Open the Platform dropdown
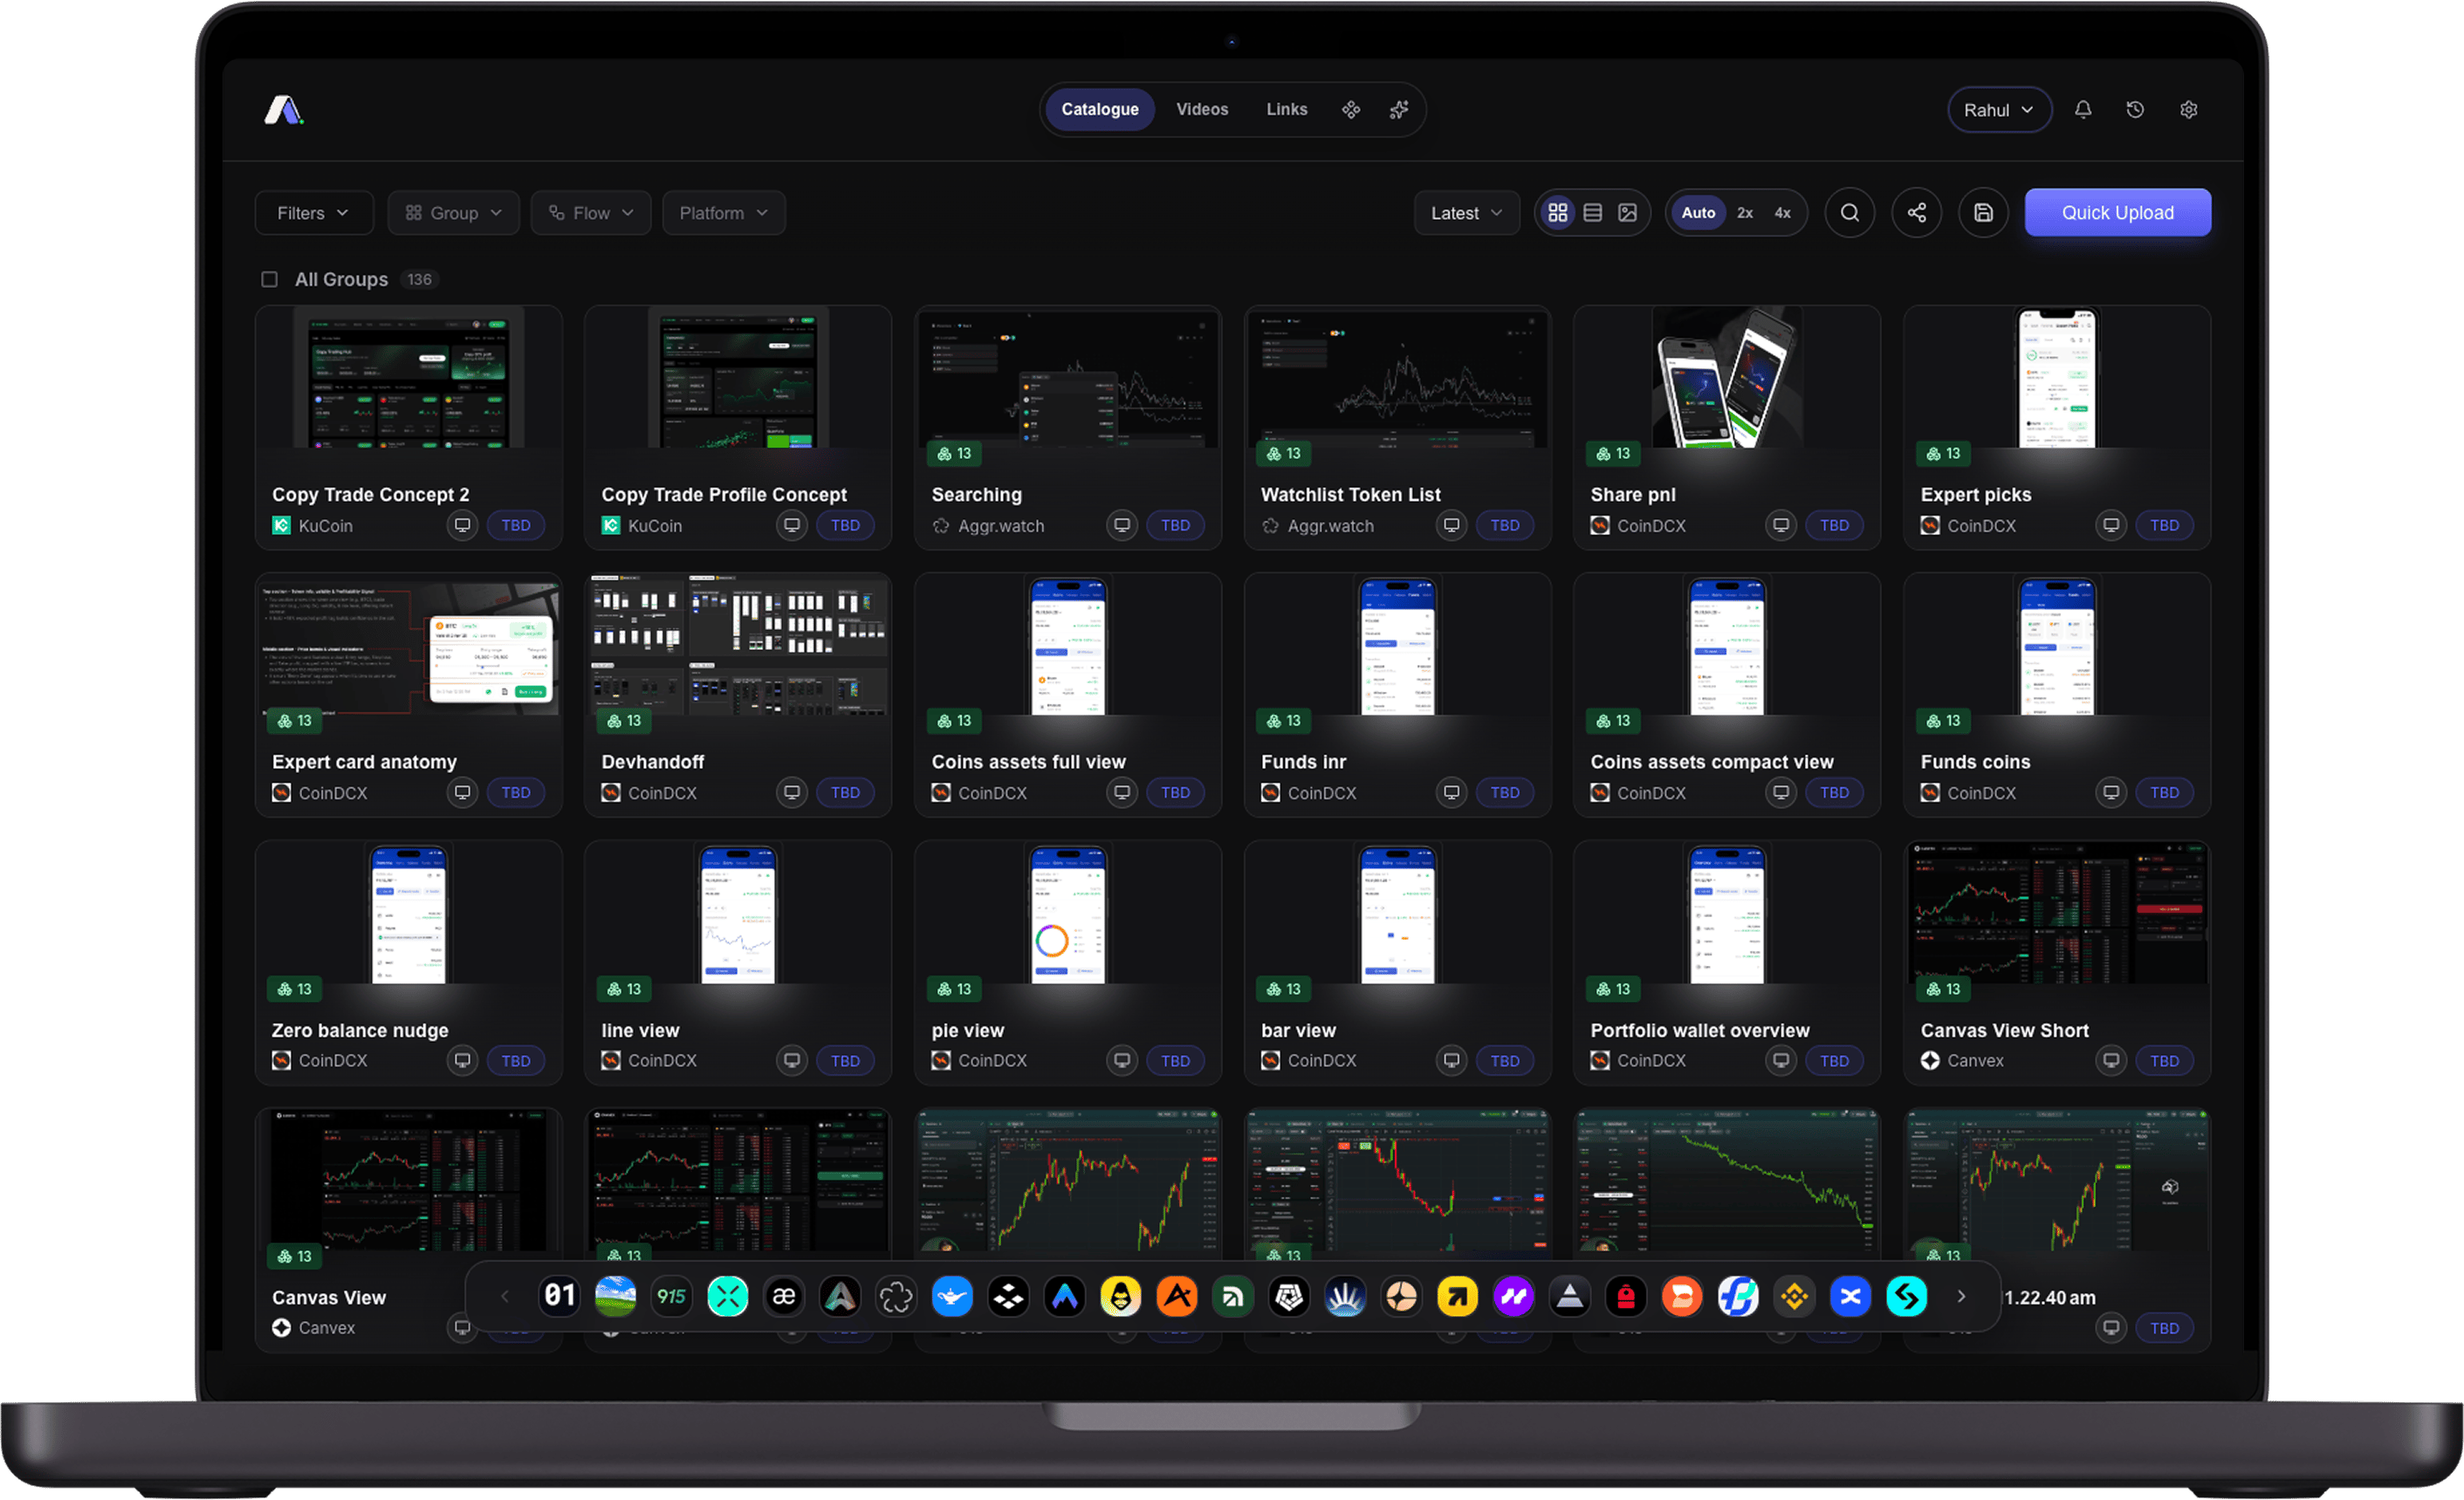The height and width of the screenshot is (1500, 2464). pyautogui.click(x=724, y=212)
